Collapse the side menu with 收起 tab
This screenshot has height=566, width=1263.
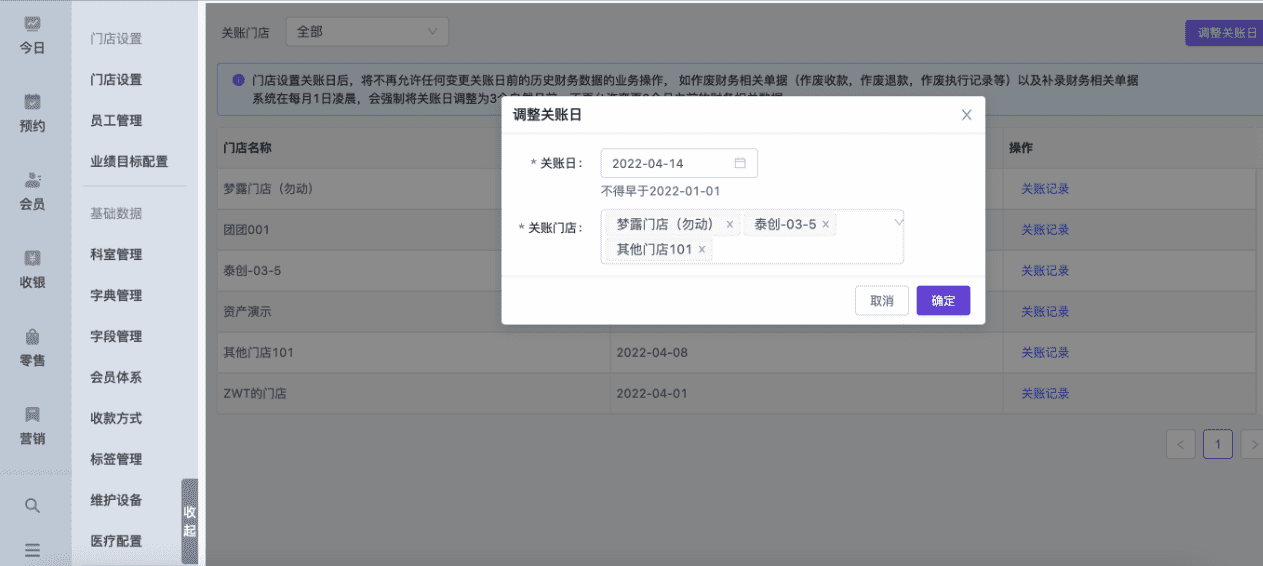(x=189, y=521)
